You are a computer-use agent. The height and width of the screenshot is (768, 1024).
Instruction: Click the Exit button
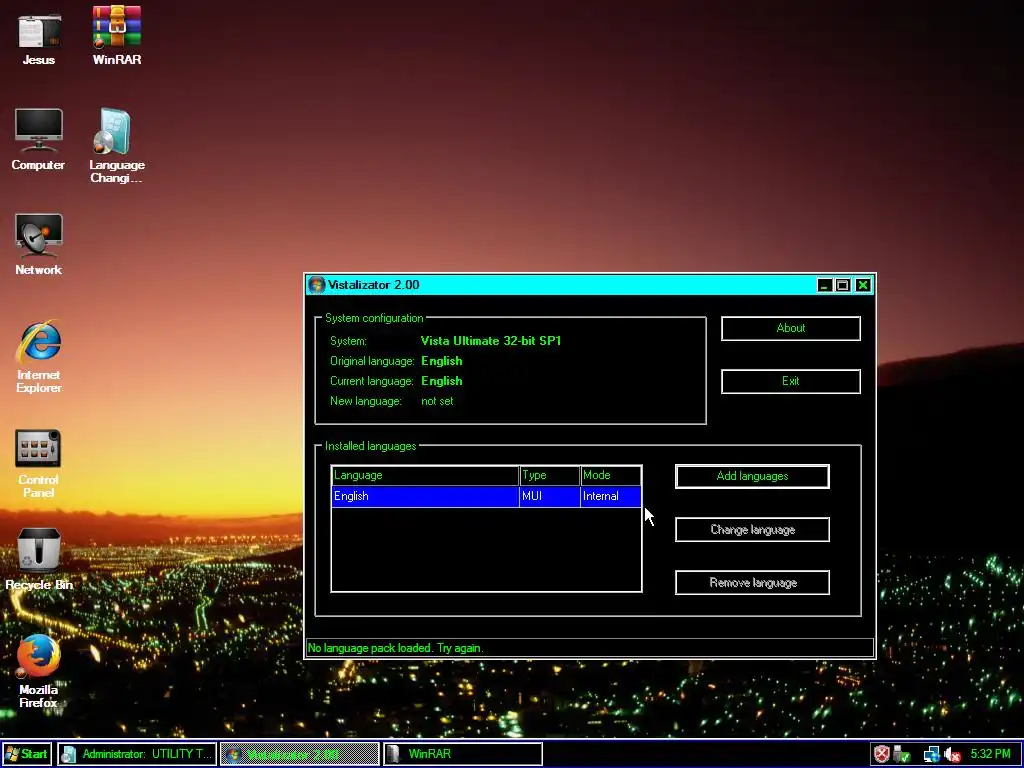point(791,381)
